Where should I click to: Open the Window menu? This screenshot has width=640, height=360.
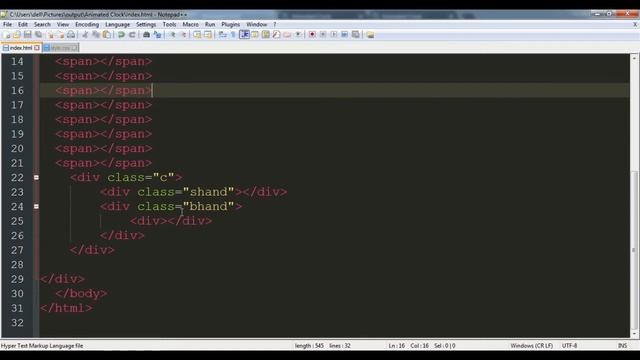(256, 24)
